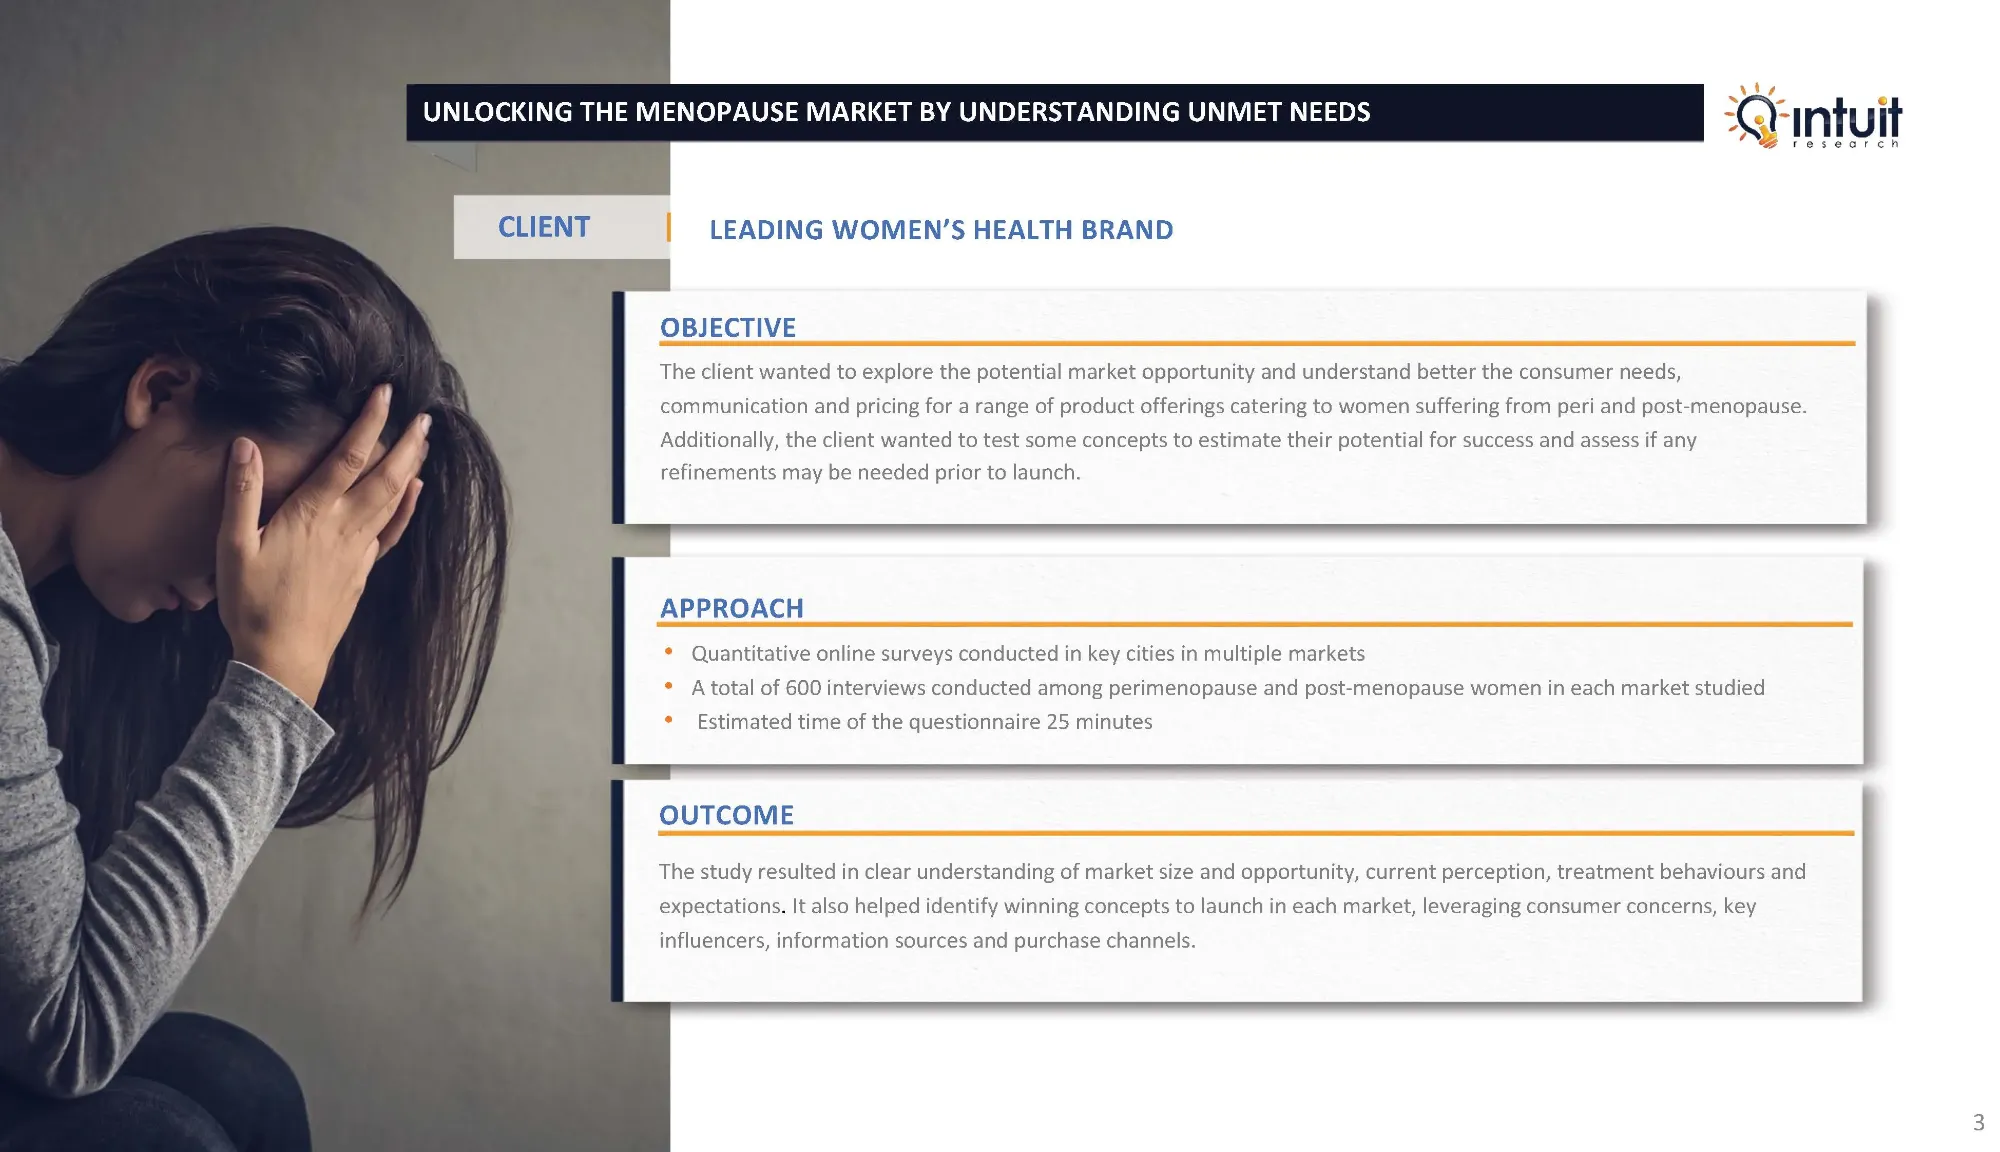Click Leading Women's Health Brand heading

(940, 230)
